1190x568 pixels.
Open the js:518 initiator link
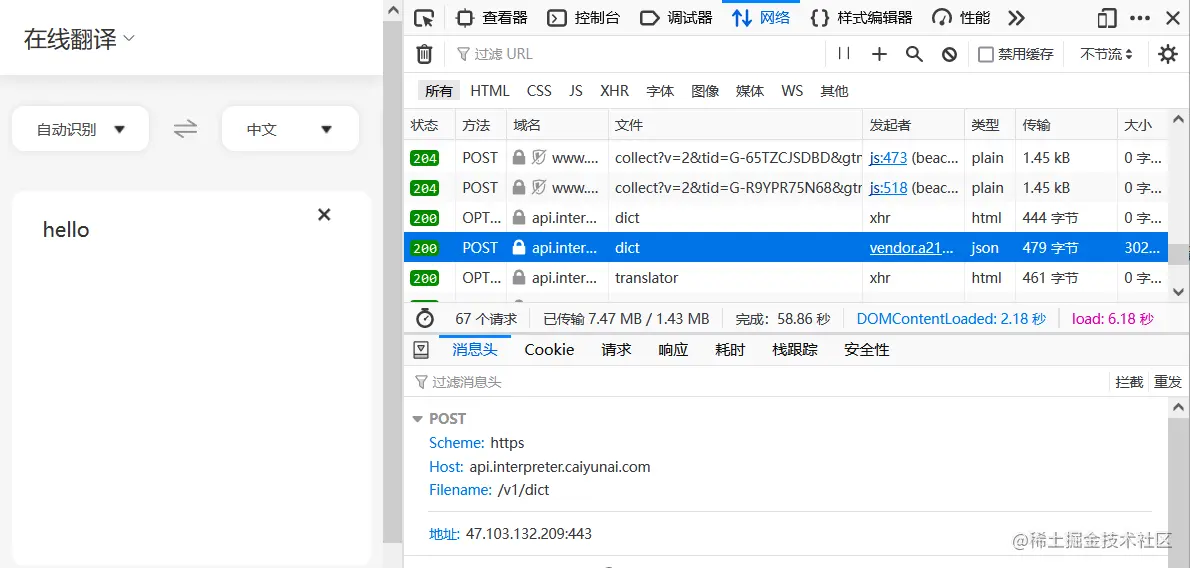[888, 188]
